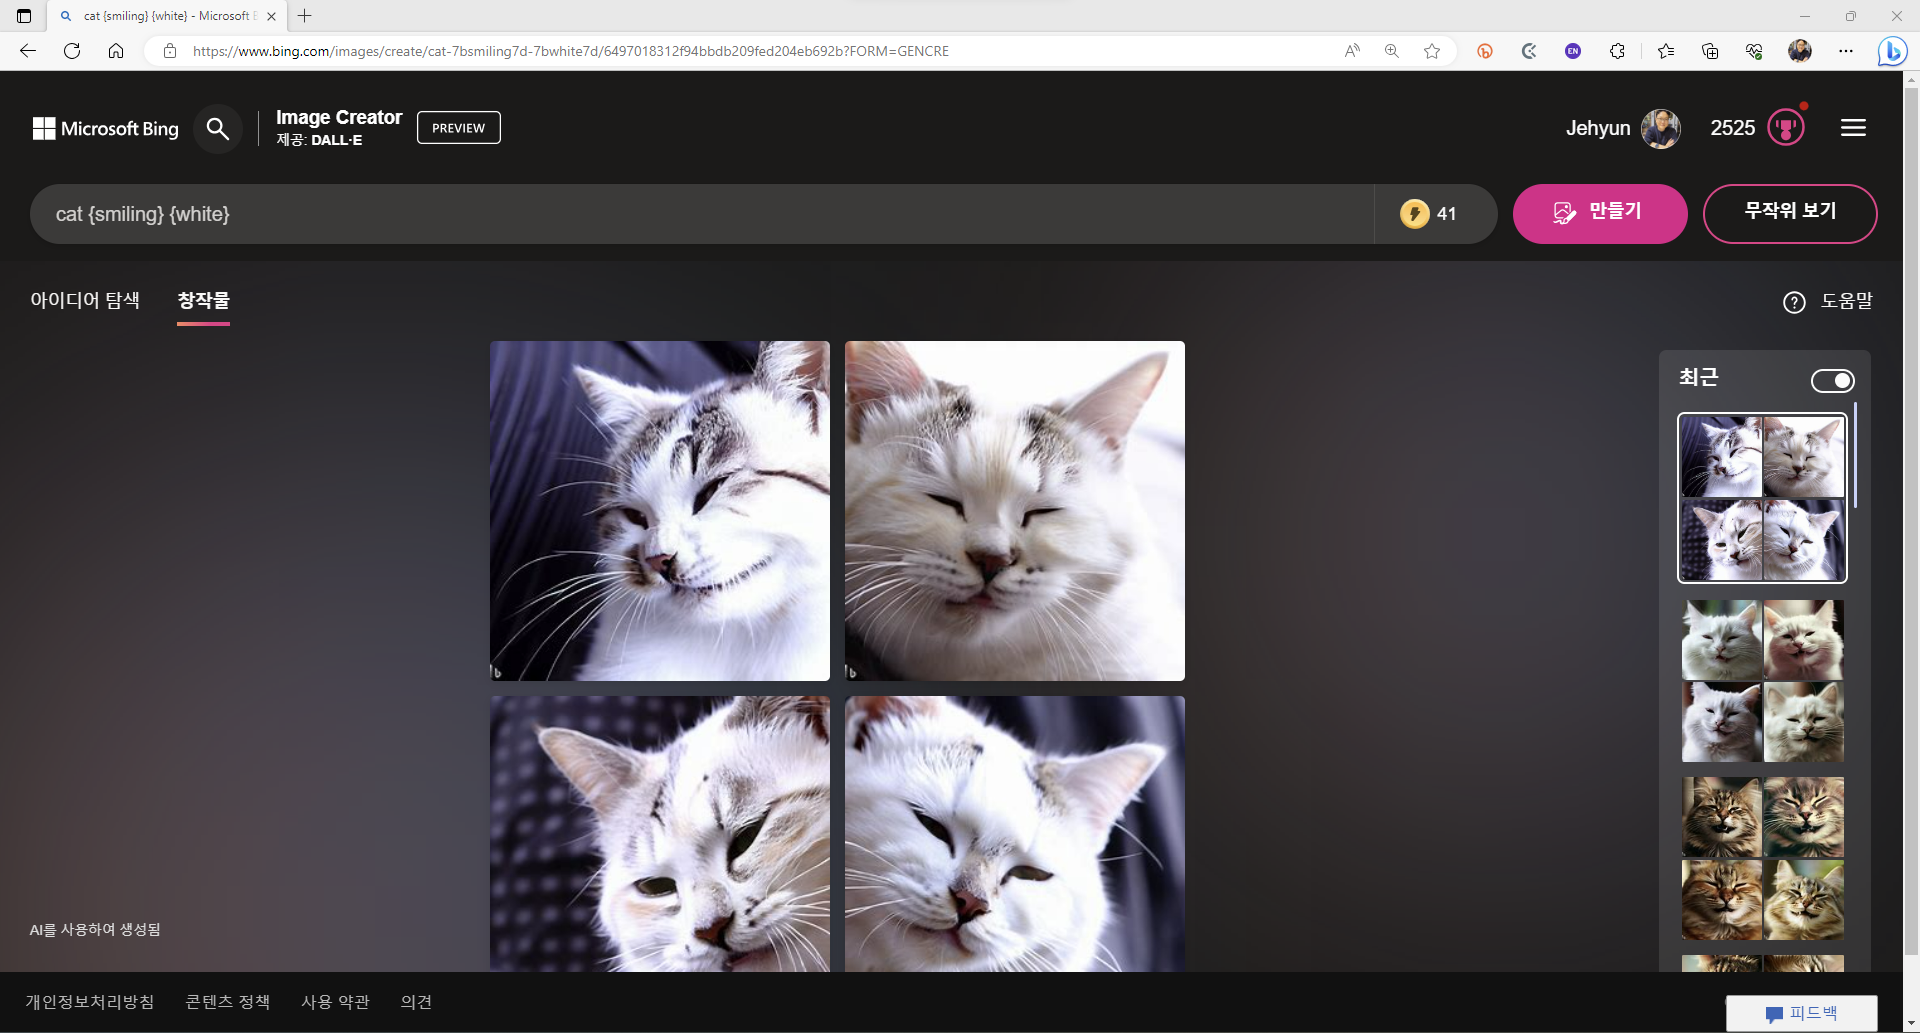The image size is (1920, 1033).
Task: Open the Bing sidebar icon
Action: pos(1892,51)
